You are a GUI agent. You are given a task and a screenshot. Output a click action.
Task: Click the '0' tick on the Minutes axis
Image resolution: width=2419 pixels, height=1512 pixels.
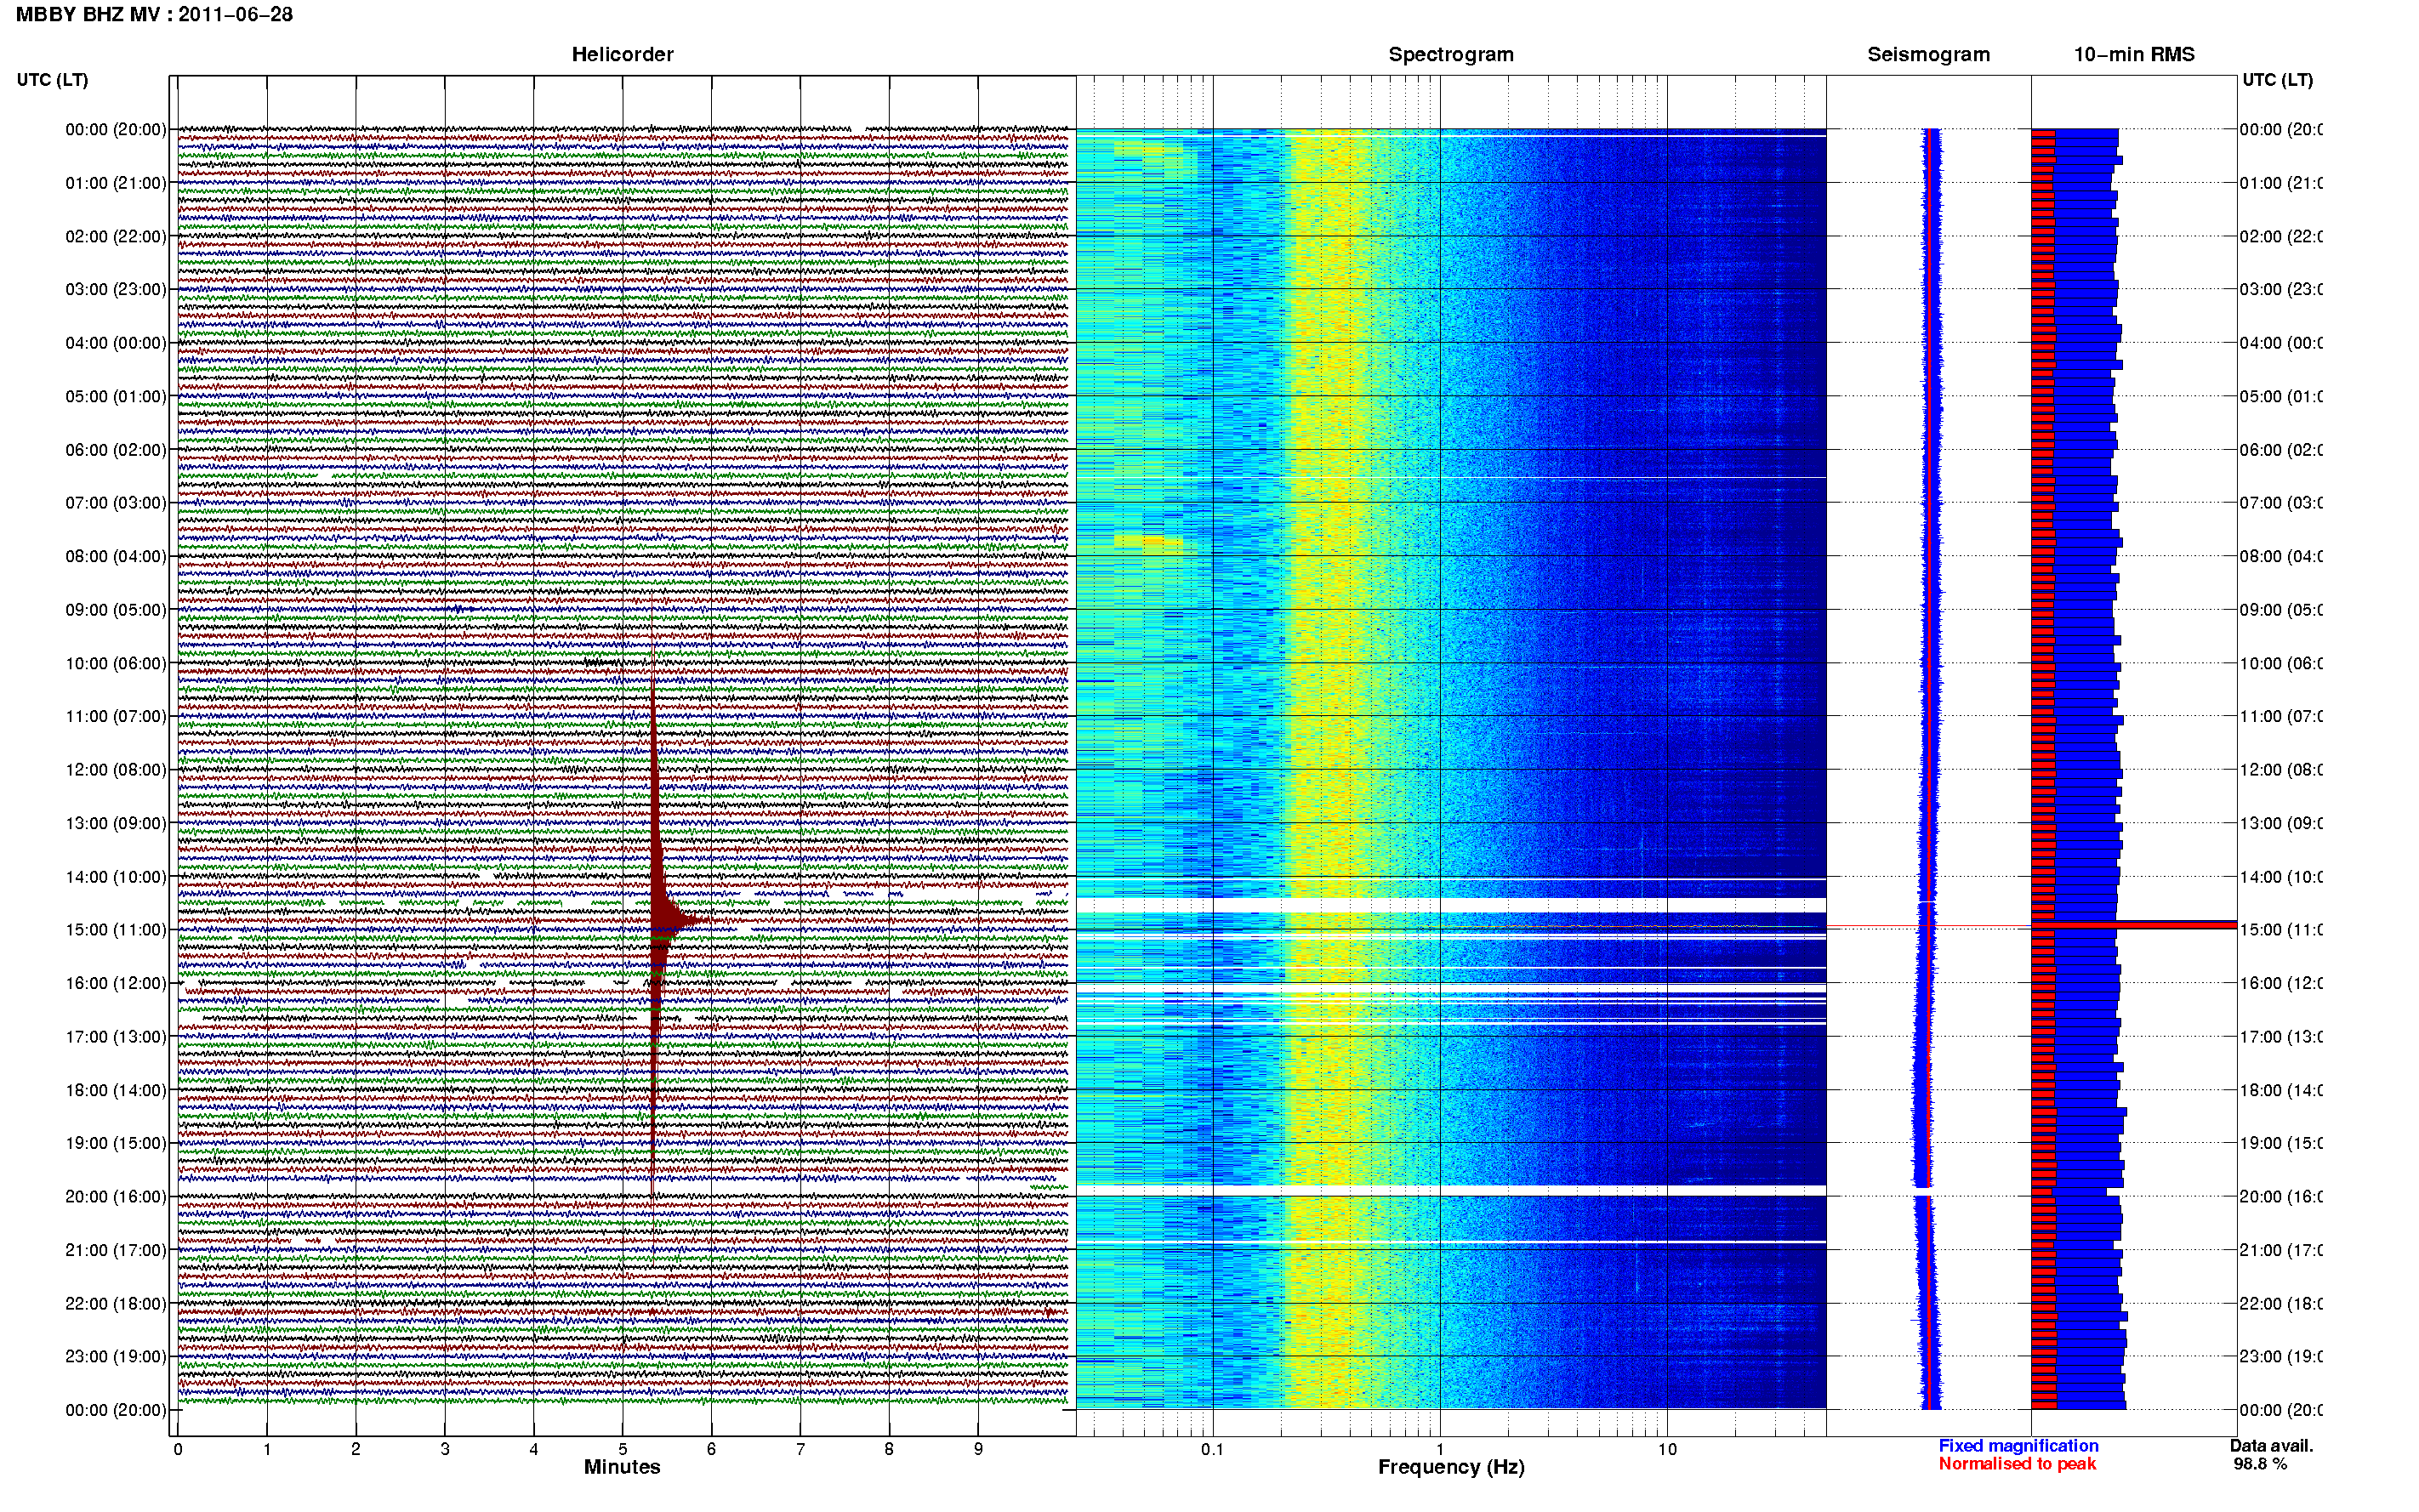178,1449
